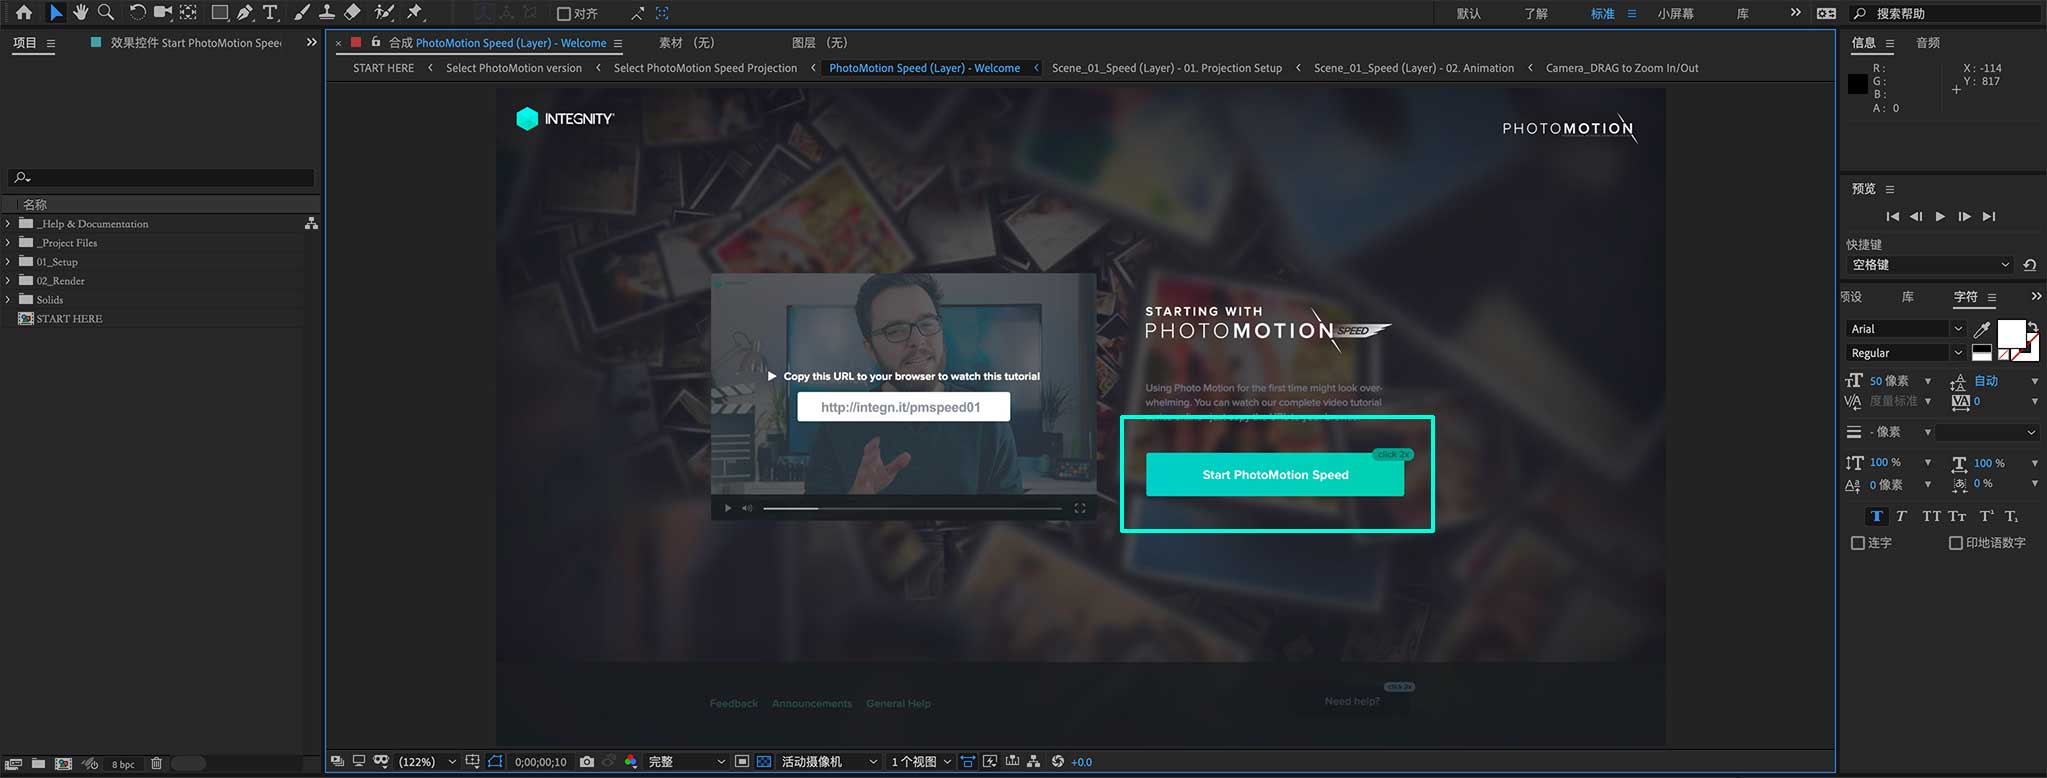2047x778 pixels.
Task: Click the General Help link
Action: [898, 704]
